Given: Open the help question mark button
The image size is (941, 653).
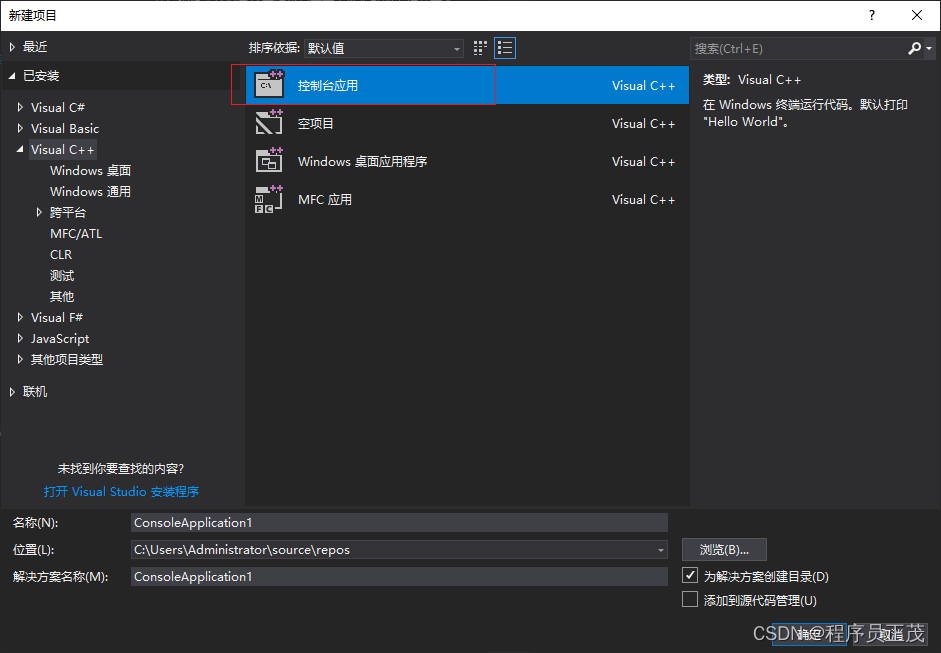Looking at the screenshot, I should click(872, 15).
